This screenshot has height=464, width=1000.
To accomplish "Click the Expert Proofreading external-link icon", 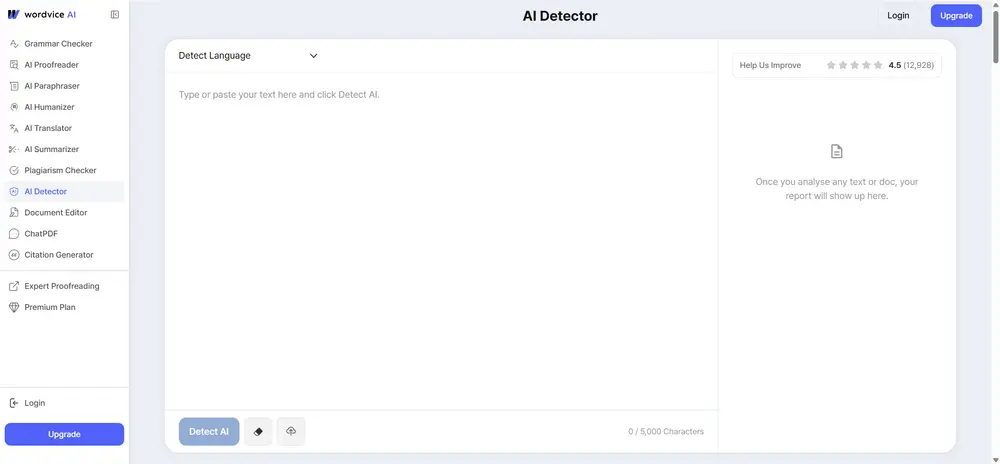I will 14,286.
